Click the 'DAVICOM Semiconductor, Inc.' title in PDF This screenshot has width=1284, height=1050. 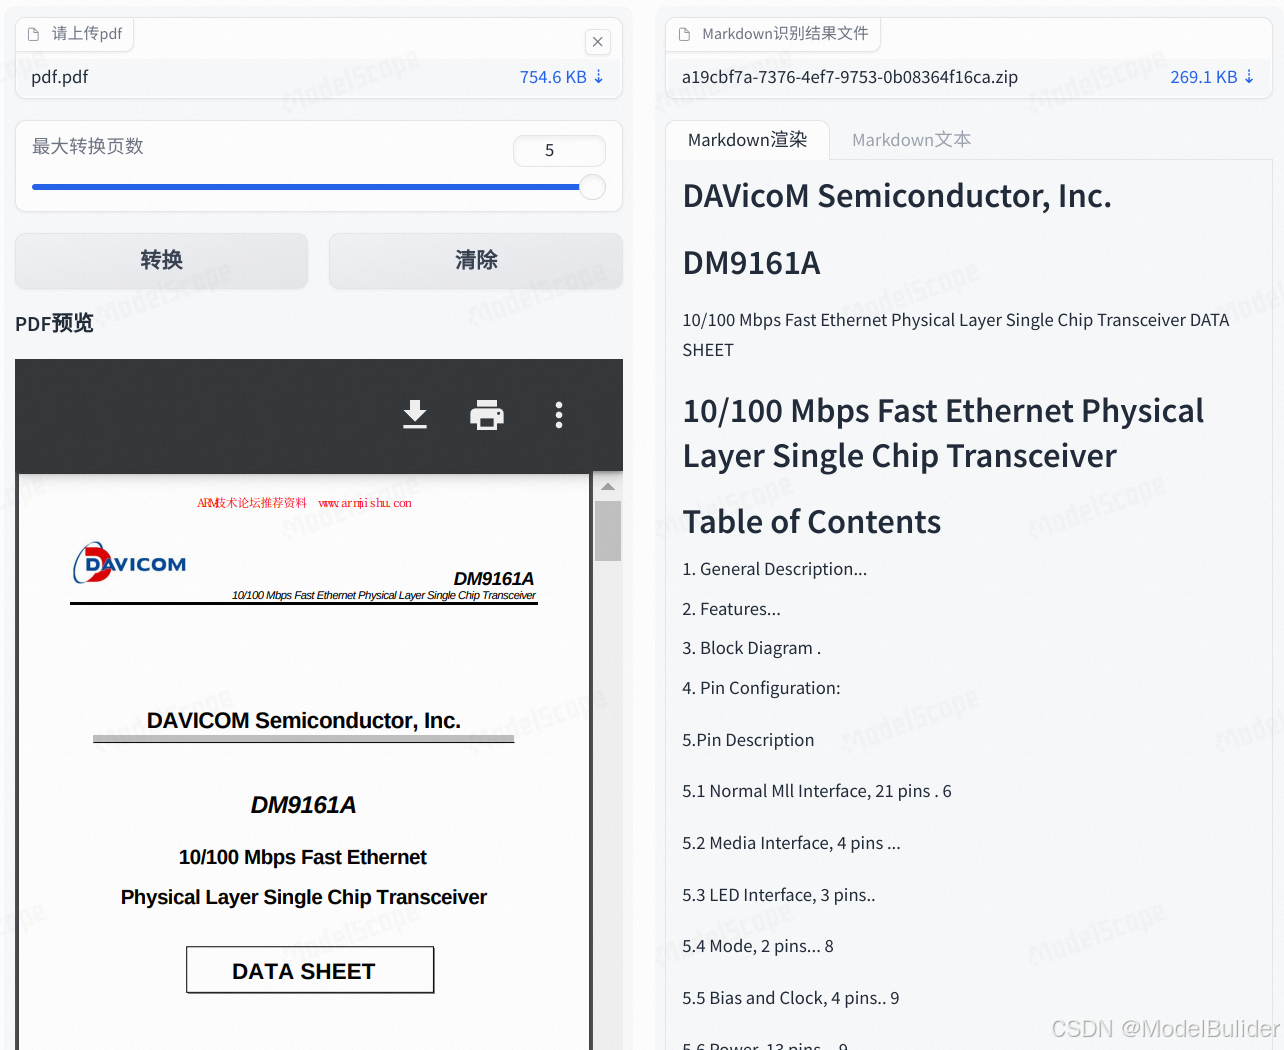pos(304,721)
